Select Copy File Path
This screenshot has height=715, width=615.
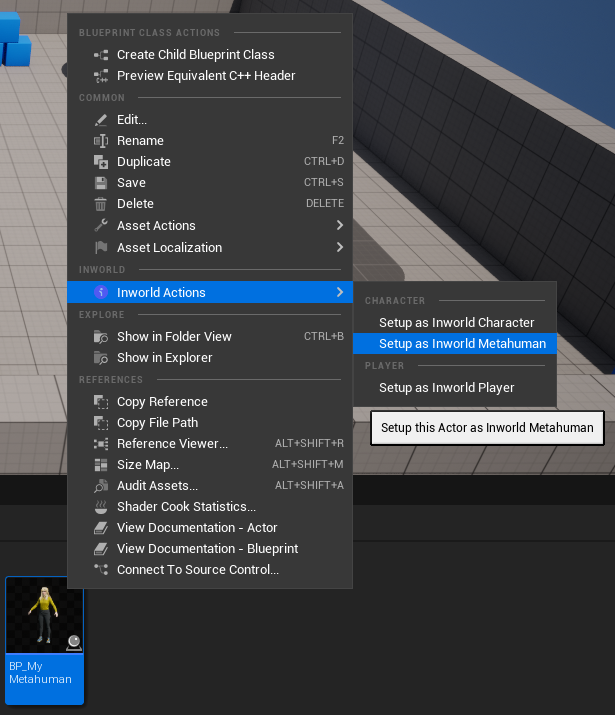click(210, 422)
